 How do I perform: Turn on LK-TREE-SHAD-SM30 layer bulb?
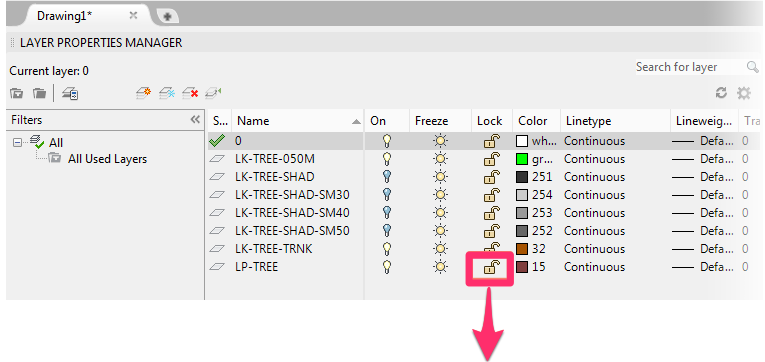click(387, 195)
